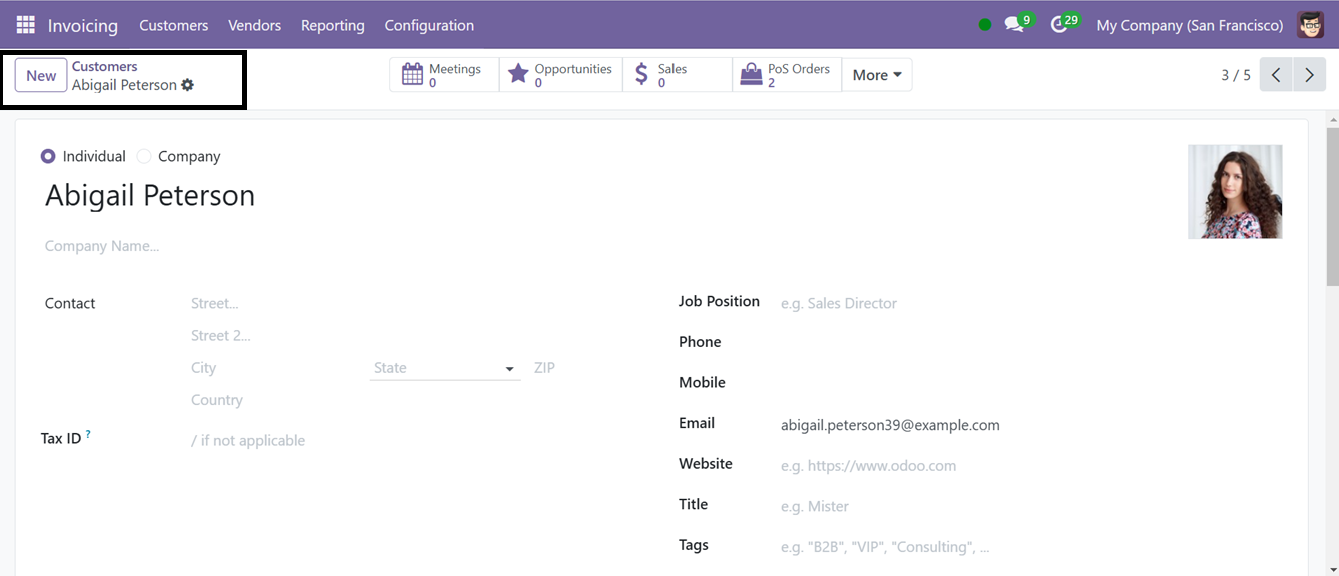Viewport: 1339px width, 576px height.
Task: Open the activities clock icon with 29 badge
Action: pyautogui.click(x=1064, y=24)
